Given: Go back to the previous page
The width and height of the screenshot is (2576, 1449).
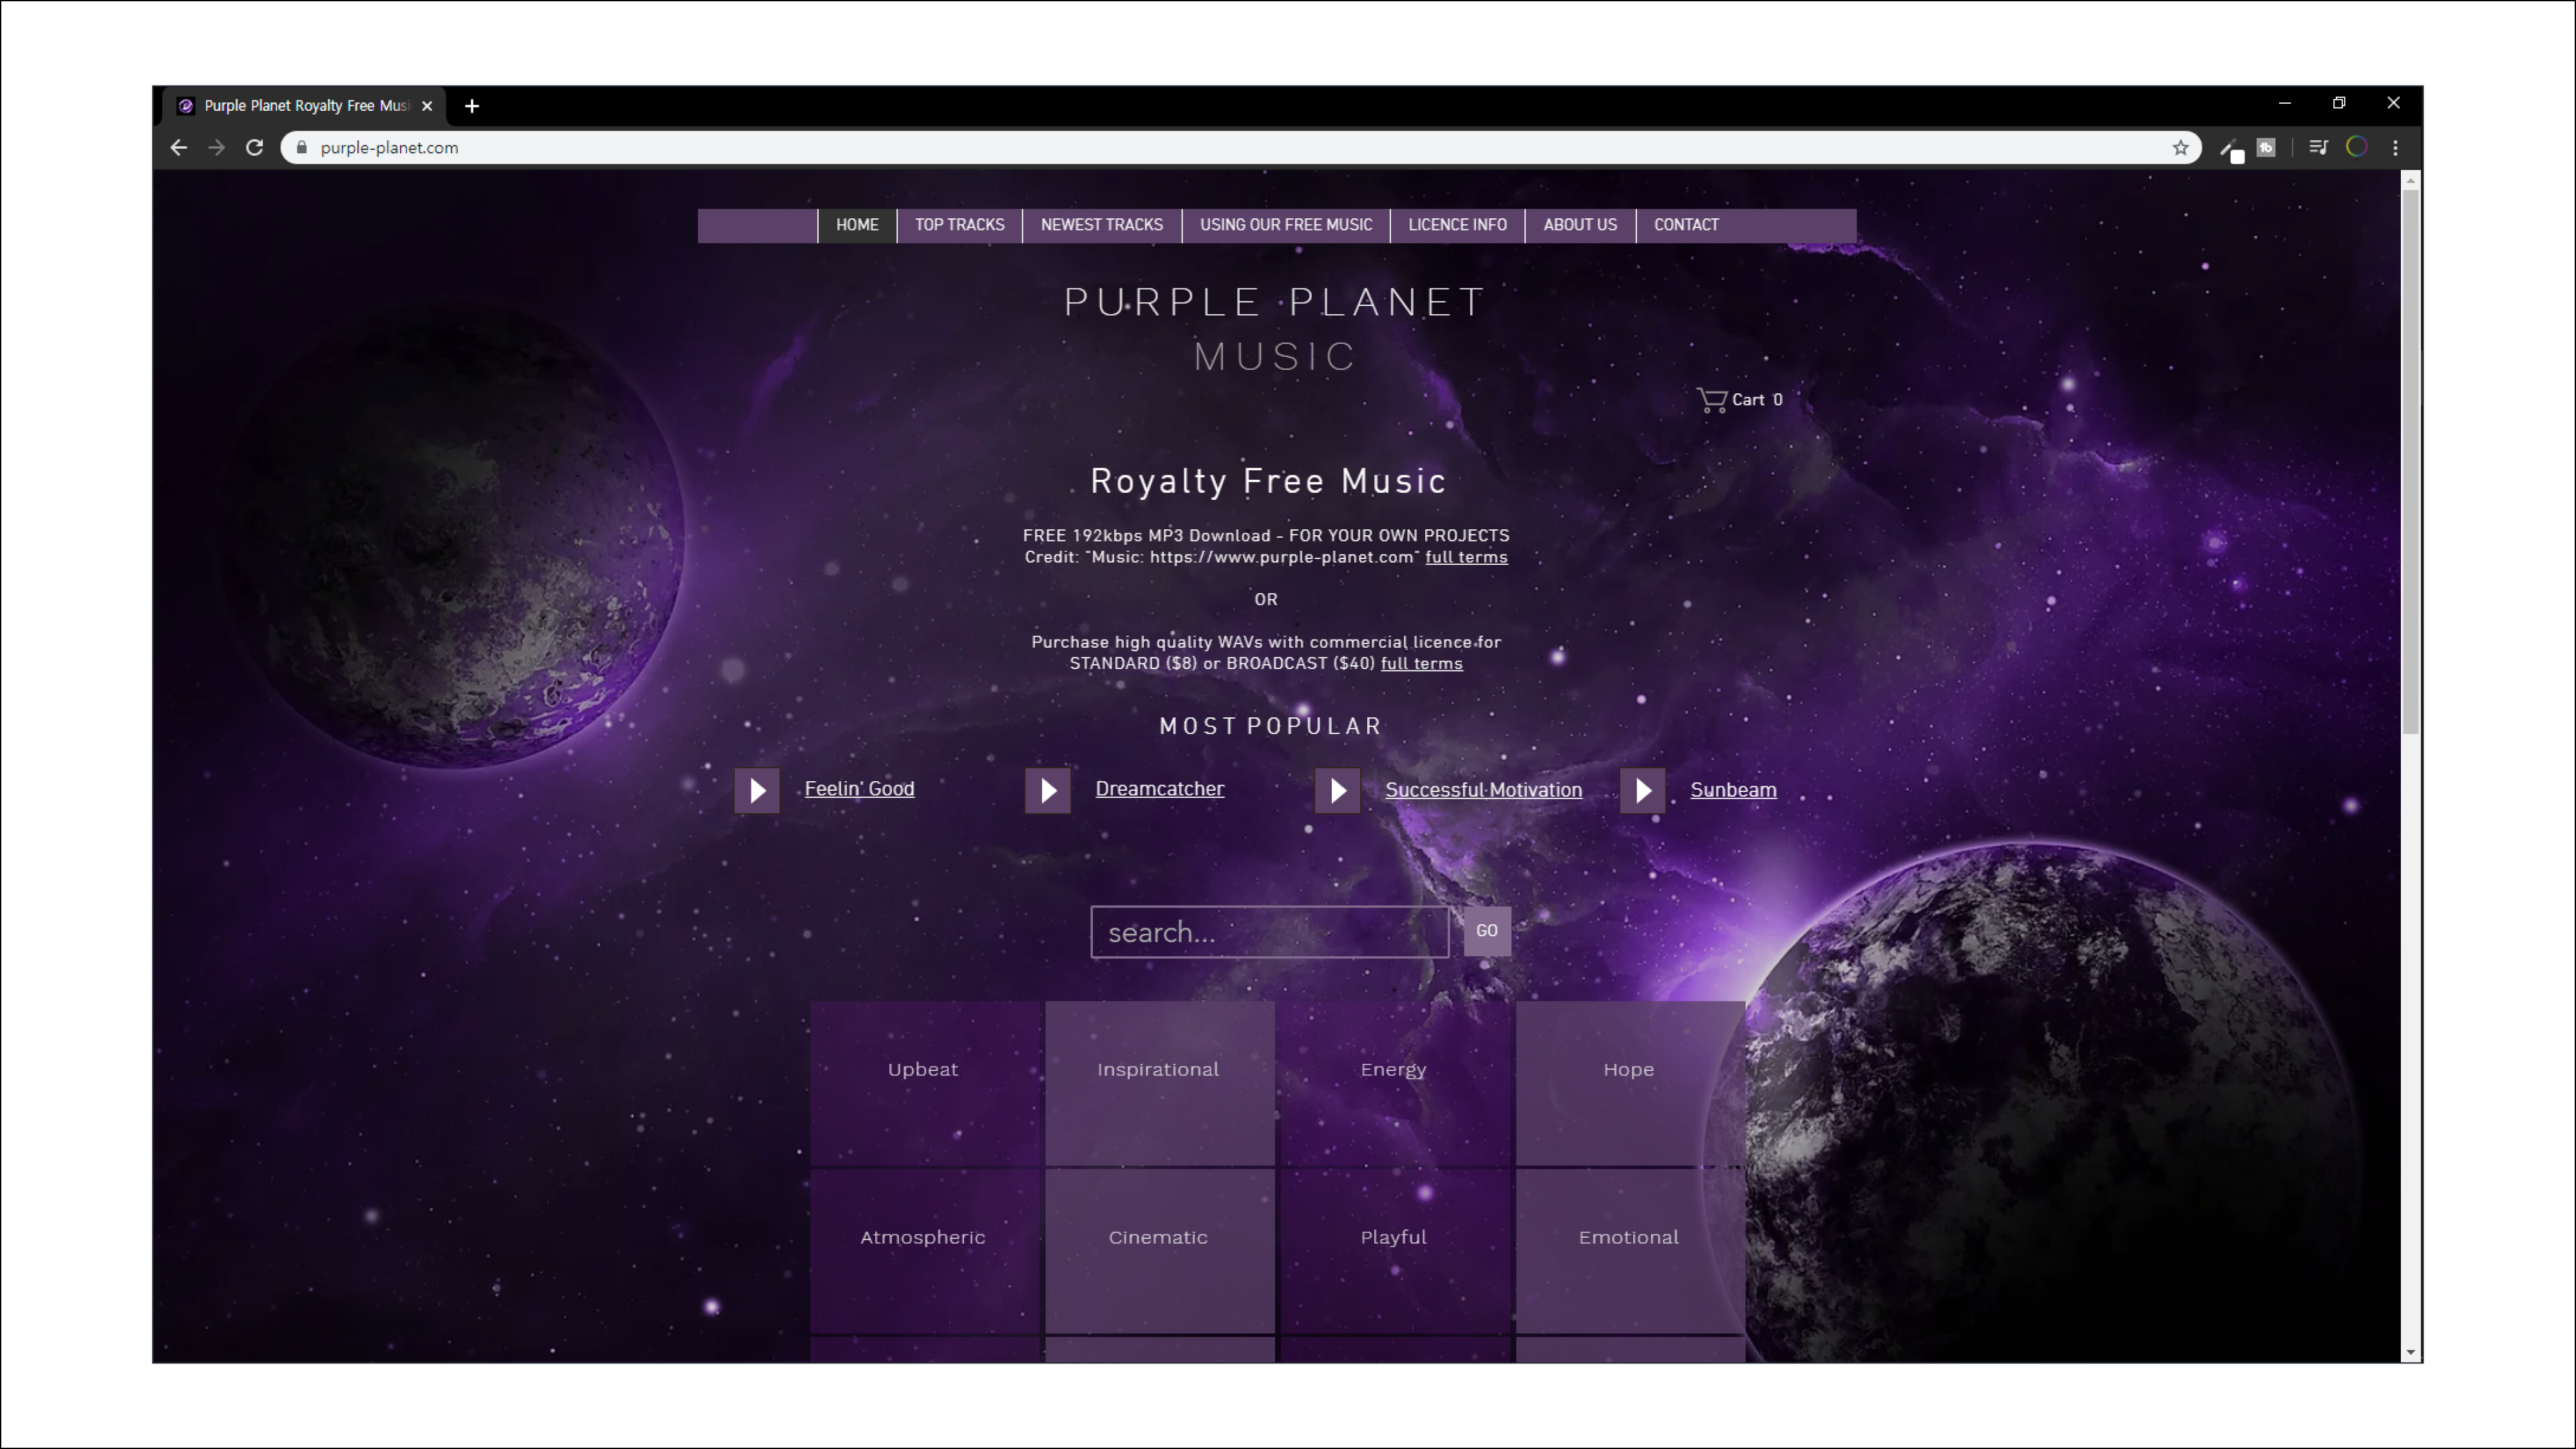Looking at the screenshot, I should pos(179,148).
